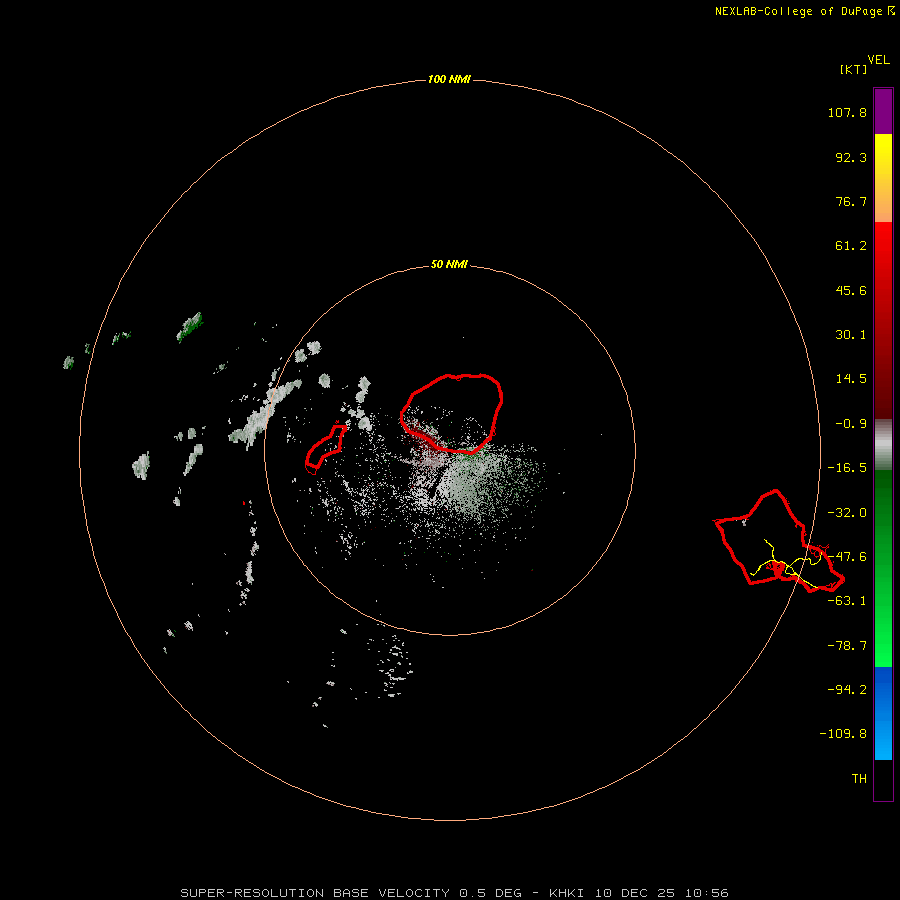Click the TH legend label

[x=859, y=779]
